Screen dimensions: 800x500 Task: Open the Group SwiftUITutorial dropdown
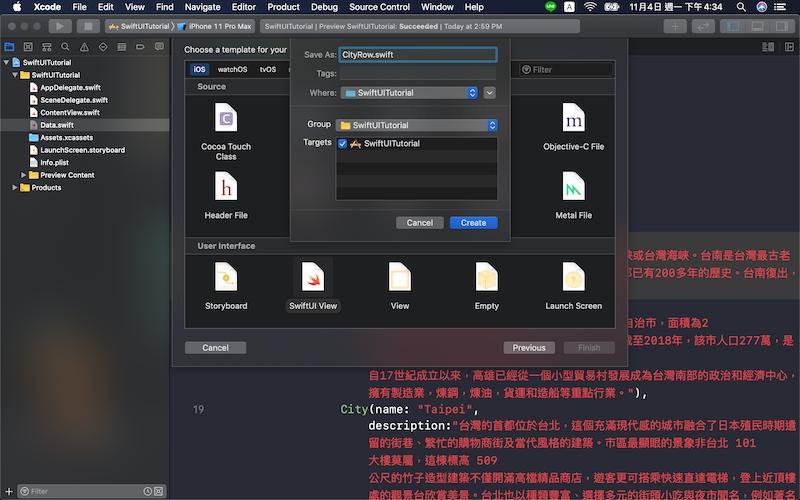pos(416,125)
